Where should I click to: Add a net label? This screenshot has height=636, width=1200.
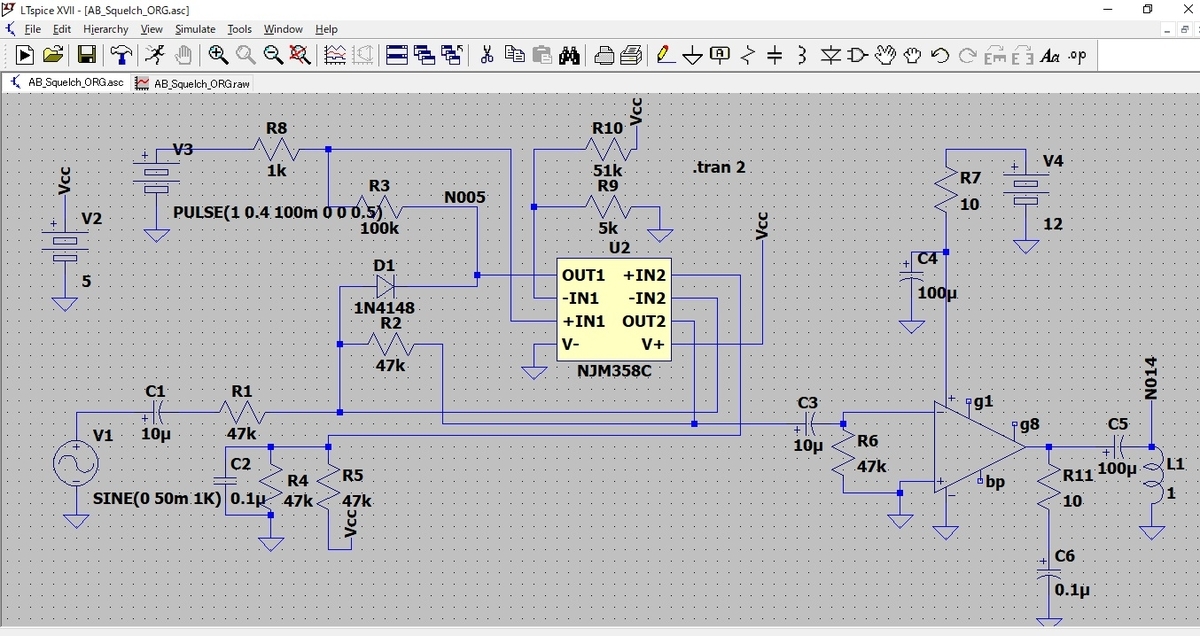click(723, 55)
